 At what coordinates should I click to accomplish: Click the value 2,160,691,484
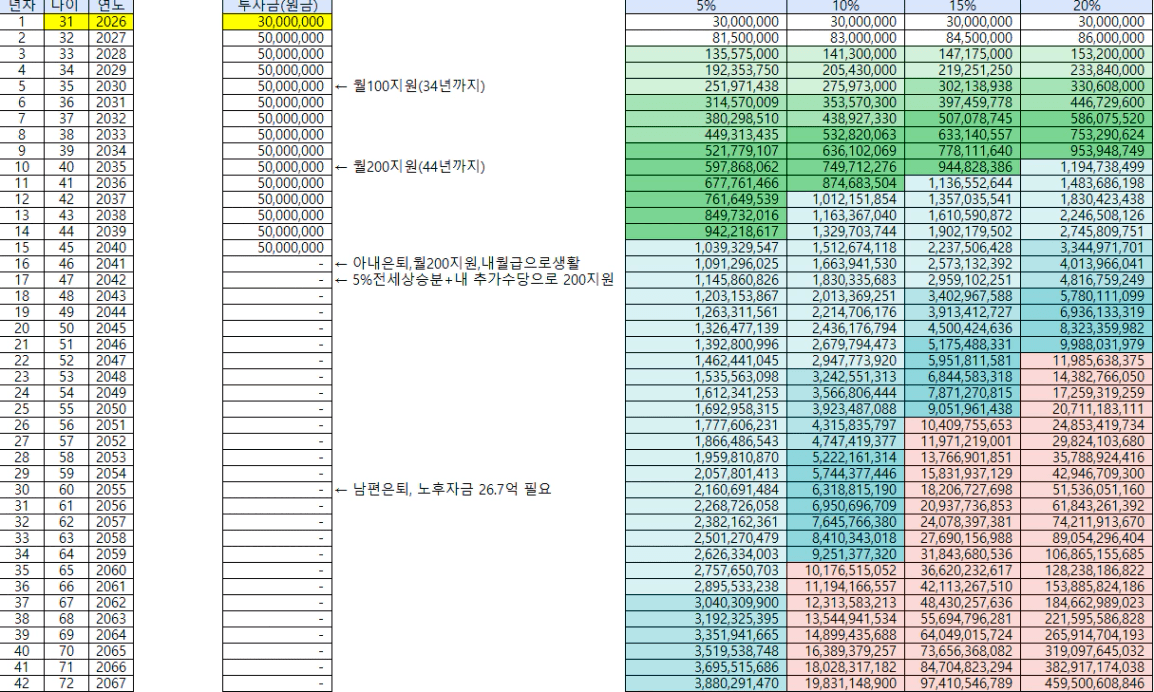707,490
